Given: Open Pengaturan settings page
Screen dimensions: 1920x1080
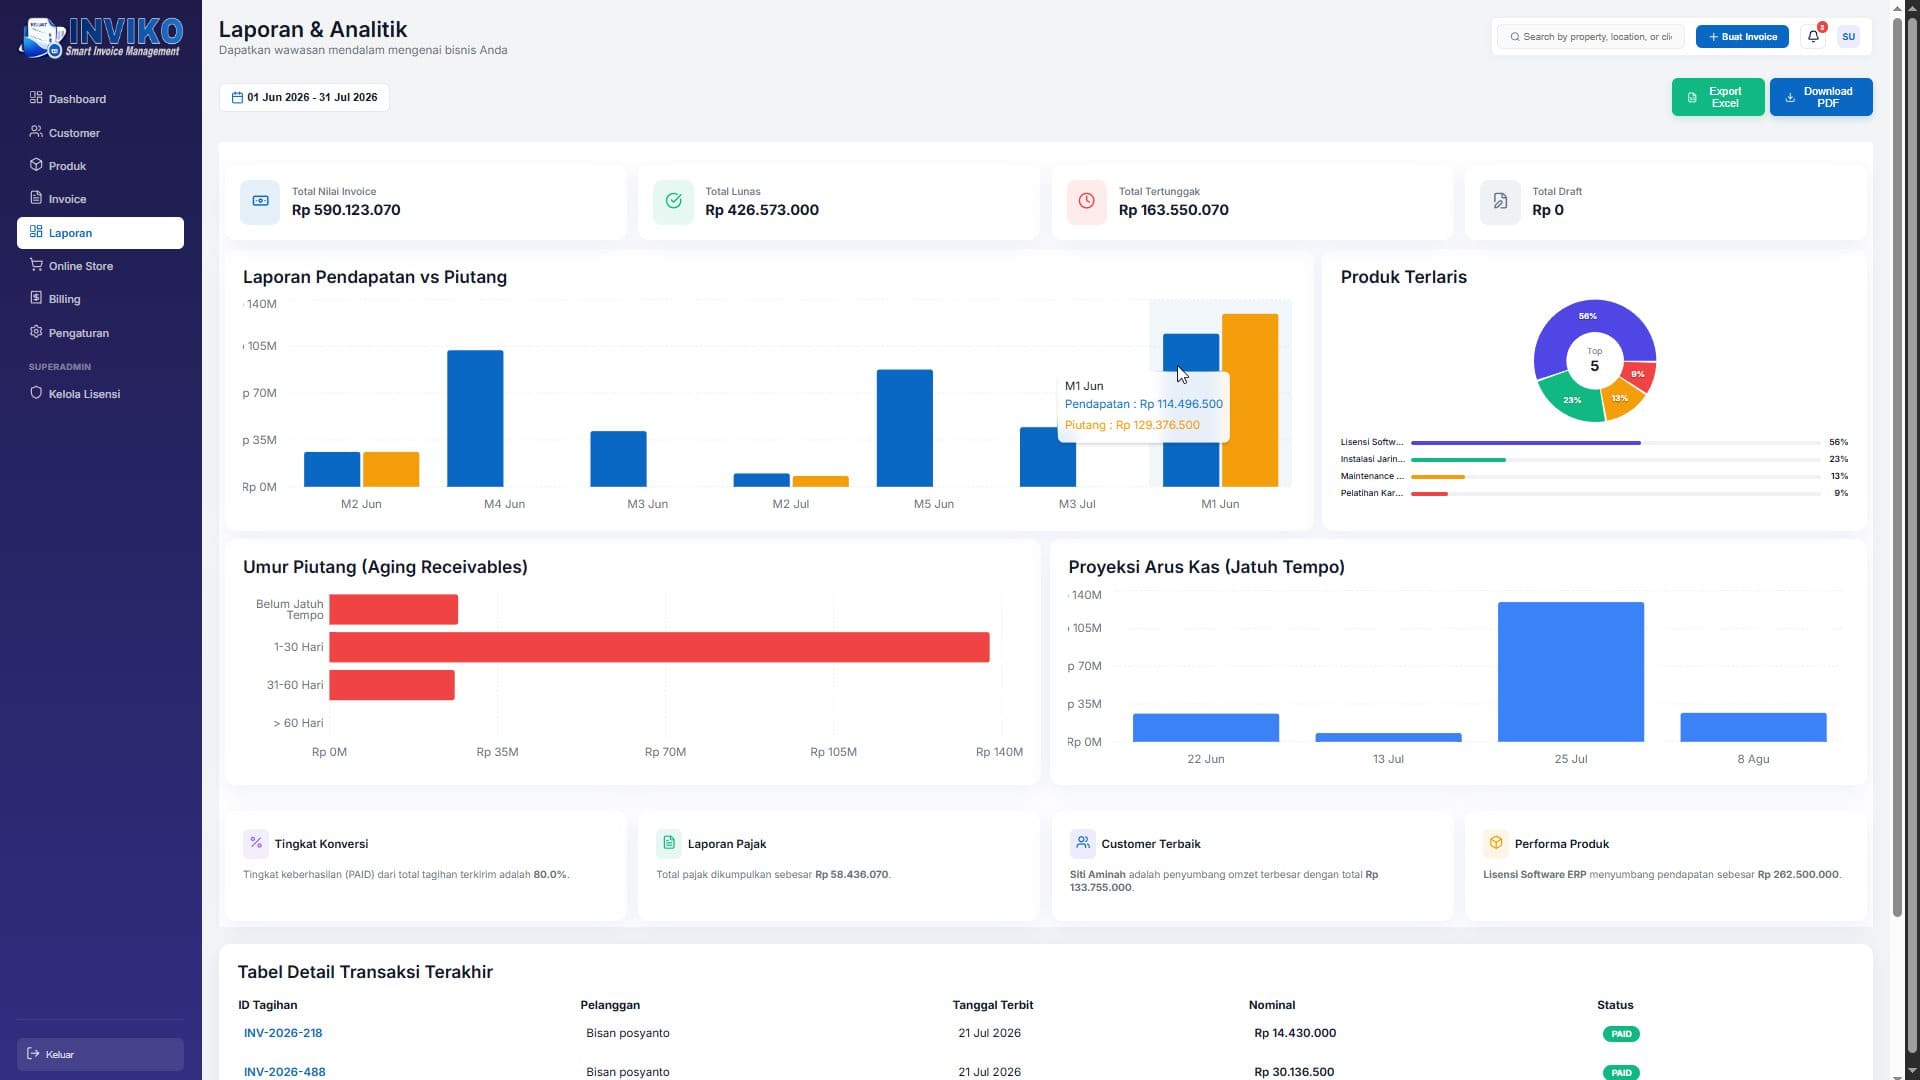Looking at the screenshot, I should (100, 333).
